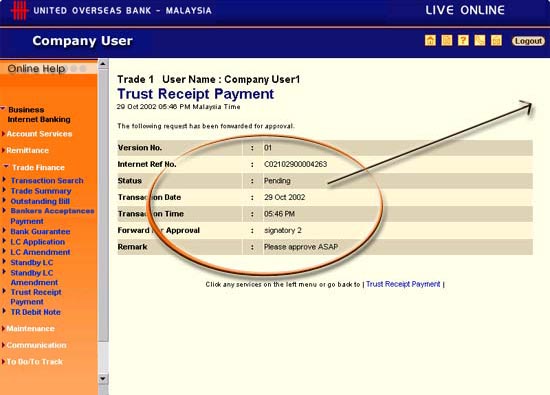Click the User Name : Company User1 text
The width and height of the screenshot is (550, 395).
[231, 79]
